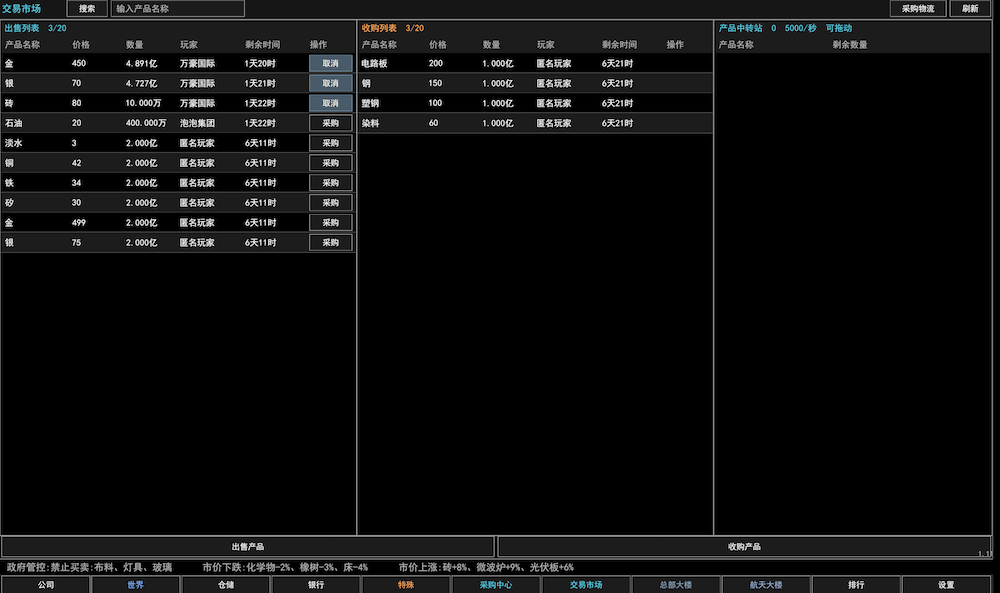This screenshot has height=593, width=1000.
Task: Switch to the 公司 tab
Action: 45,585
